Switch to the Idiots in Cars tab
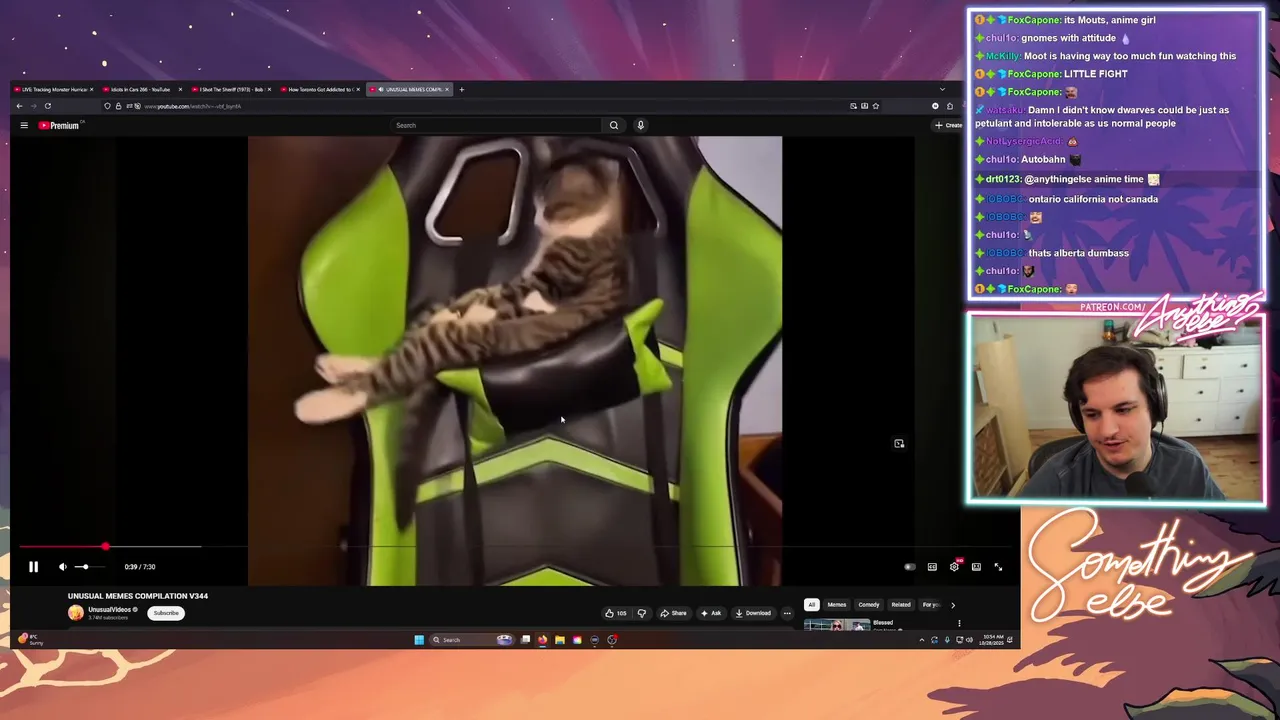 tap(142, 90)
